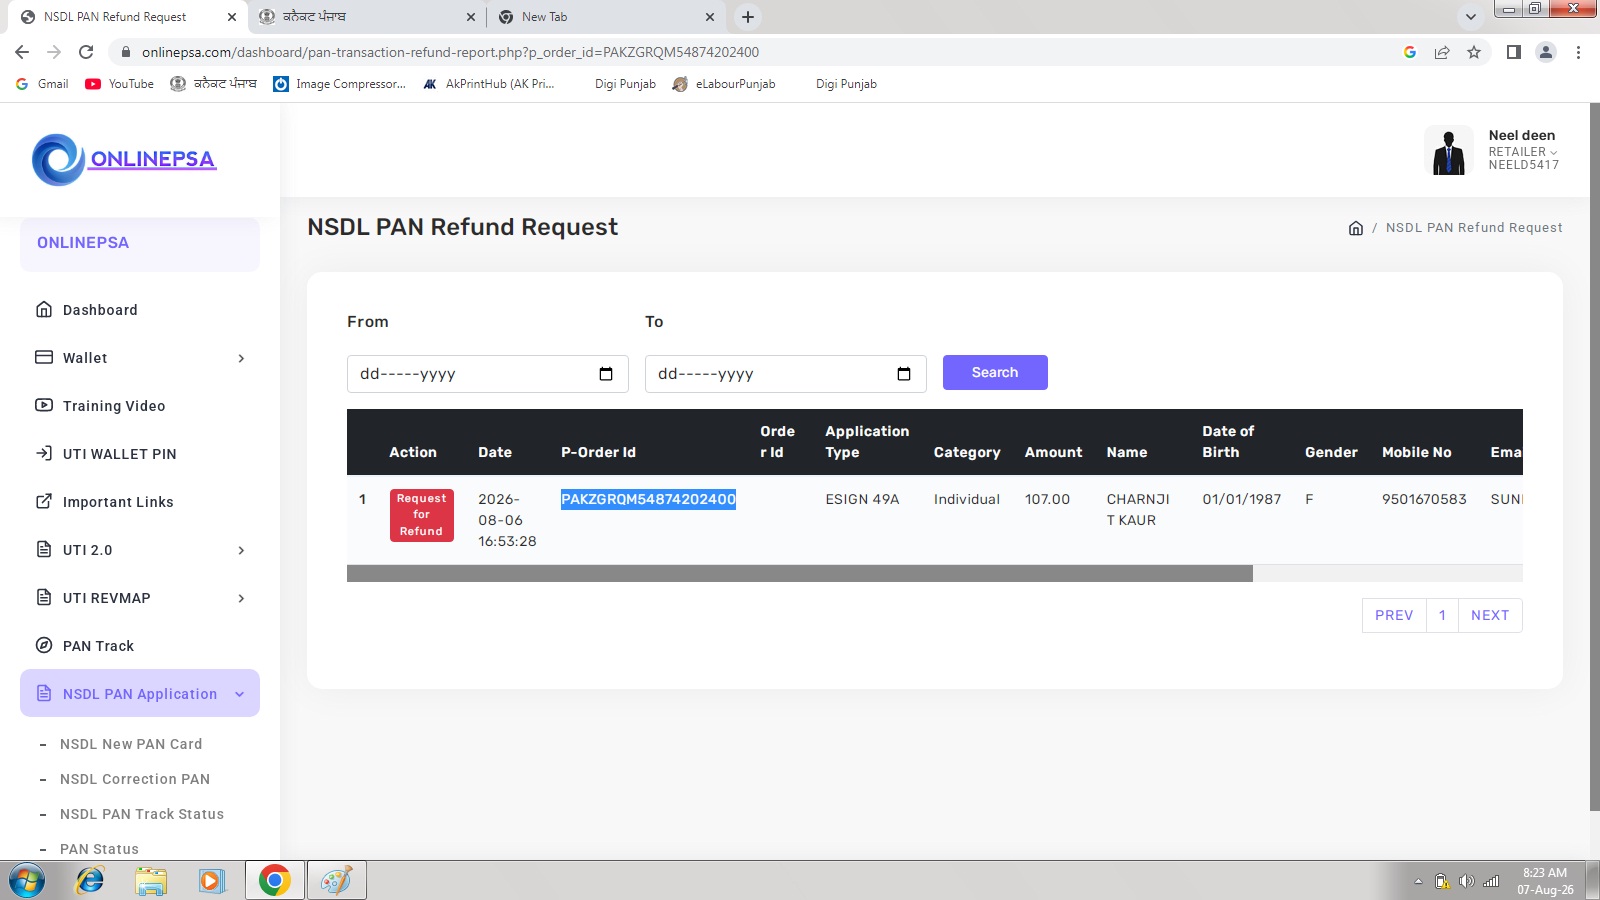Open Chrome side panel
This screenshot has height=900, width=1600.
(1514, 52)
